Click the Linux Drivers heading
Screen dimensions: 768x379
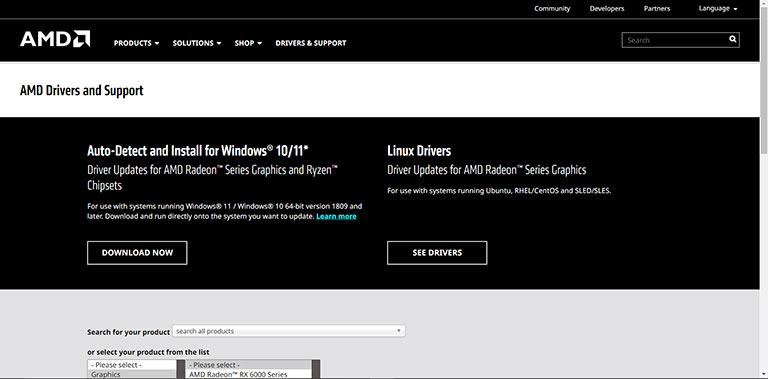(419, 151)
